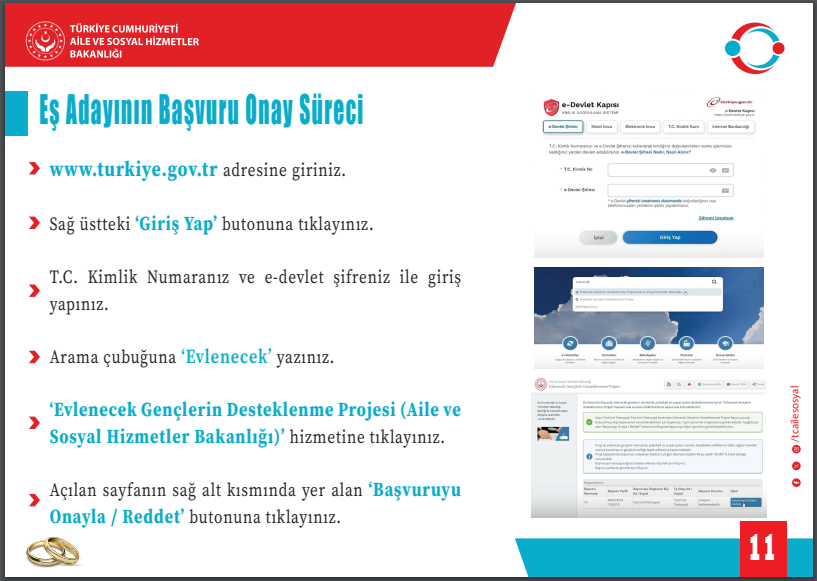Select the T.C. Kimlik Kartı login tab
This screenshot has height=581, width=817.
(x=684, y=127)
